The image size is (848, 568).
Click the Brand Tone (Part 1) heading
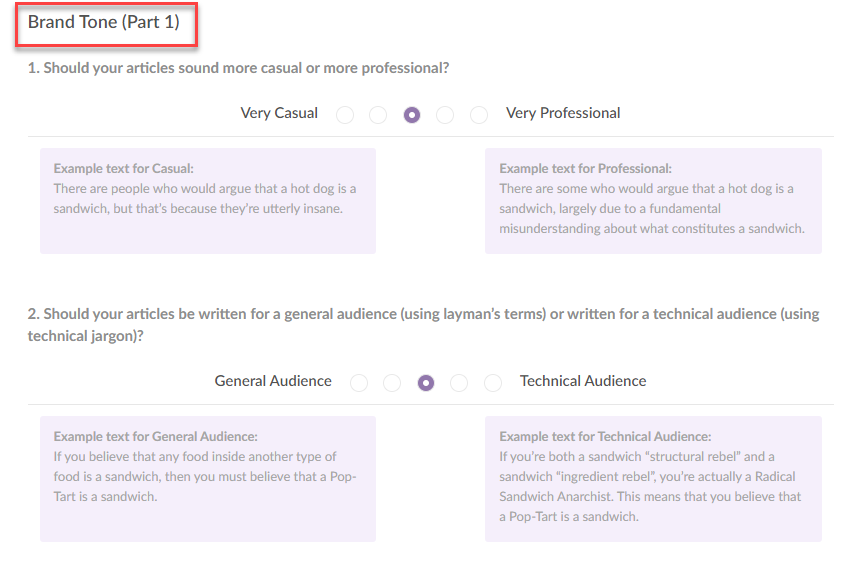104,22
